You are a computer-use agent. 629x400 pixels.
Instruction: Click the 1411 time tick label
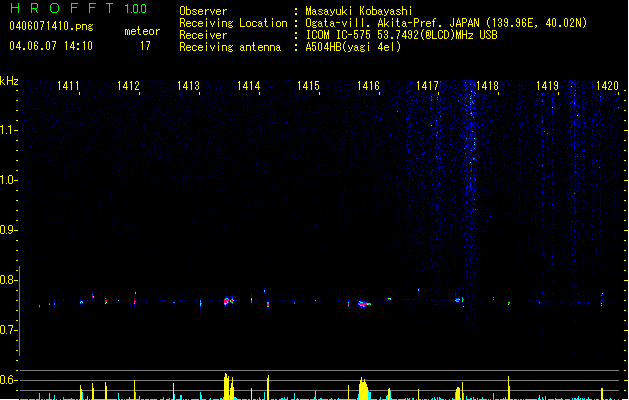[68, 86]
